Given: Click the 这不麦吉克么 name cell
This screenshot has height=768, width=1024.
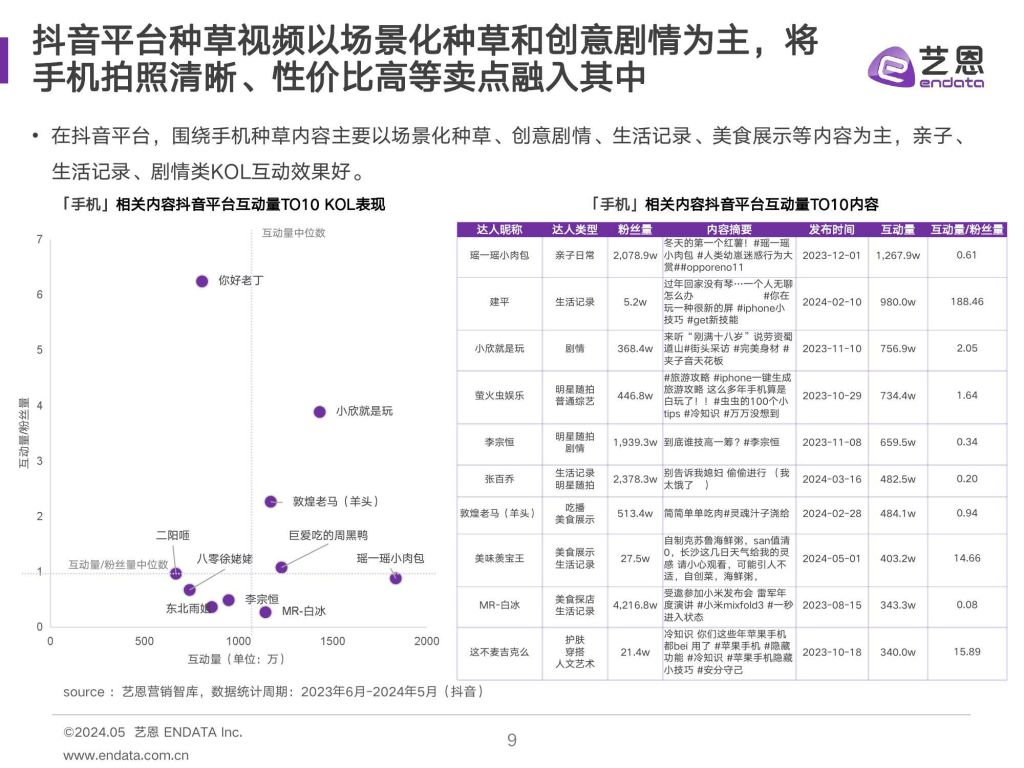Looking at the screenshot, I should click(499, 652).
